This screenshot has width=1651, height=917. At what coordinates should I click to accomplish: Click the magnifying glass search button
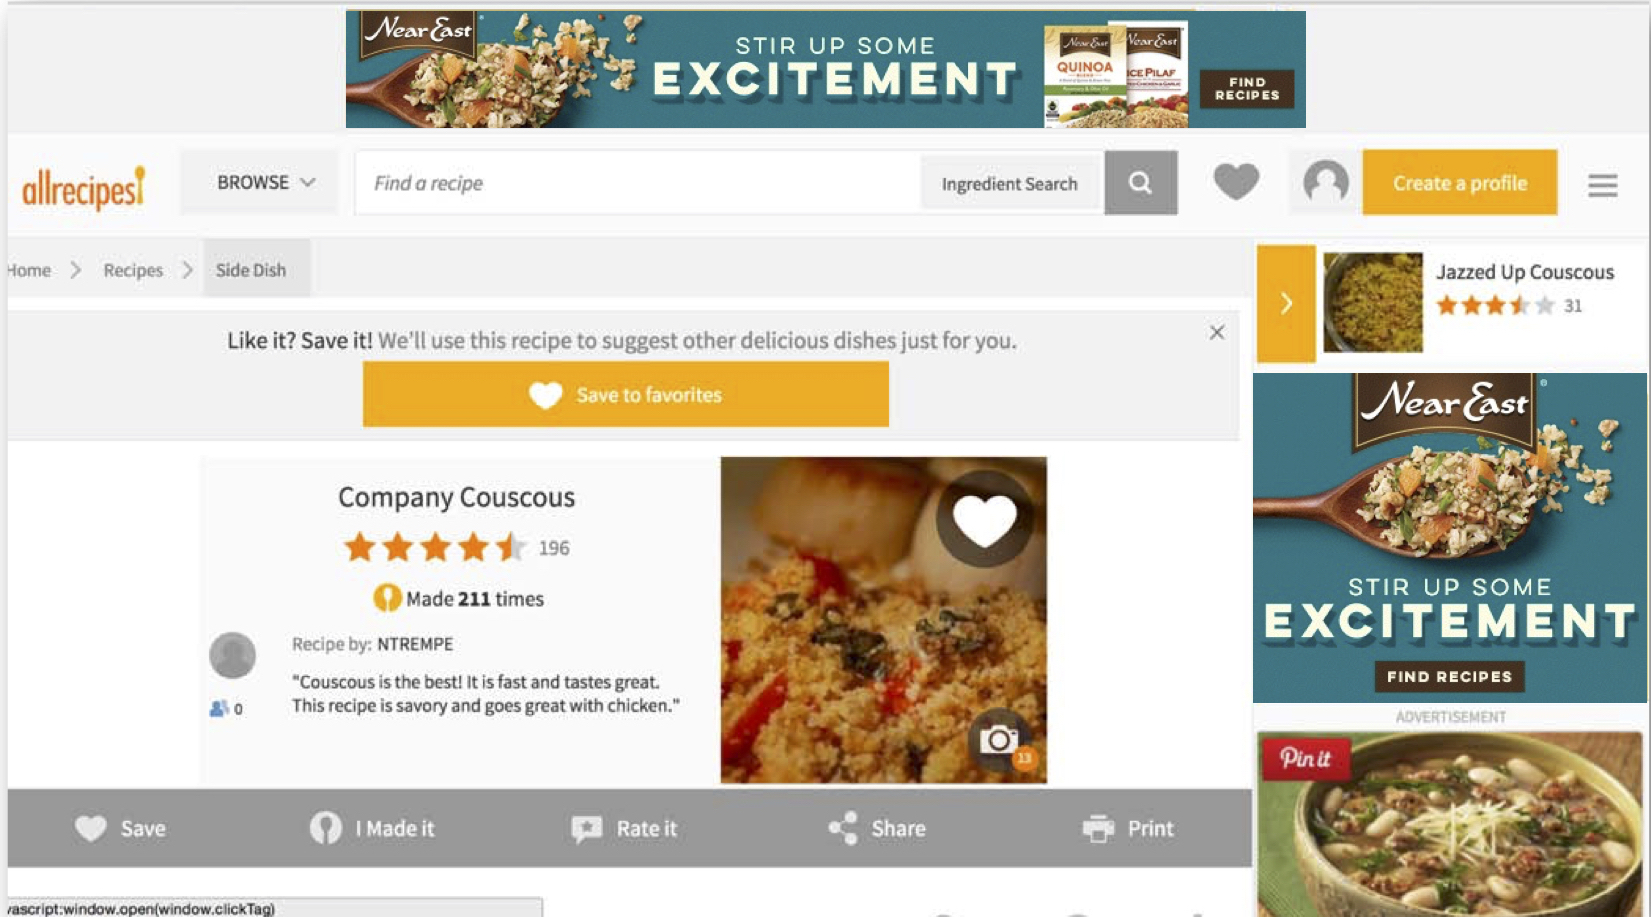coord(1140,183)
